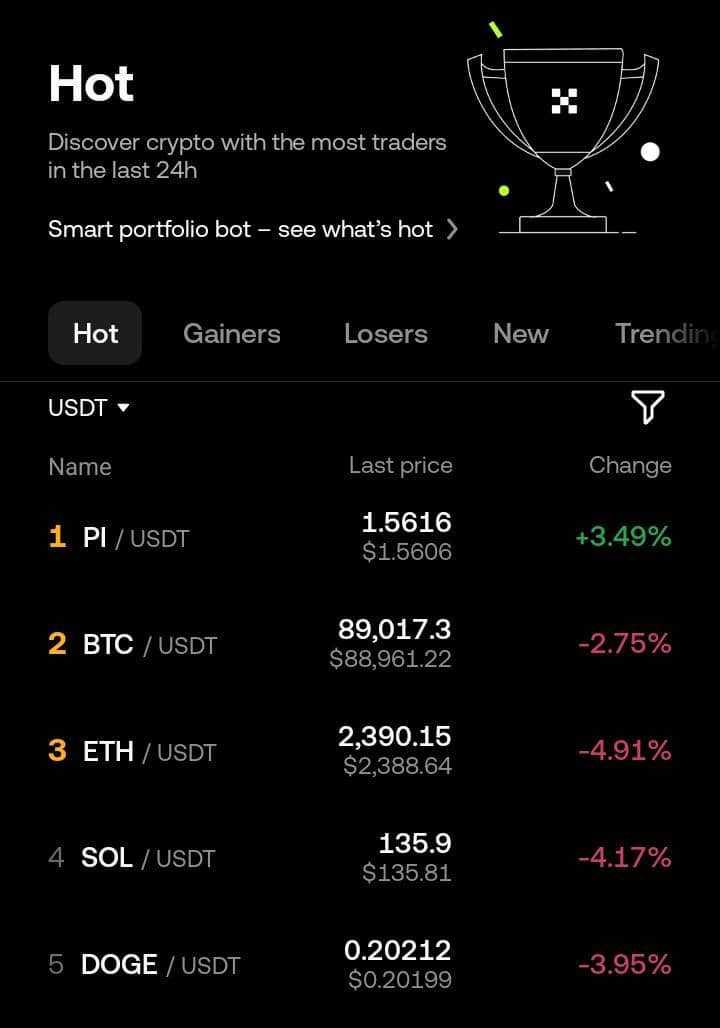Switch to the Losers tab
The height and width of the screenshot is (1028, 720).
coord(385,334)
